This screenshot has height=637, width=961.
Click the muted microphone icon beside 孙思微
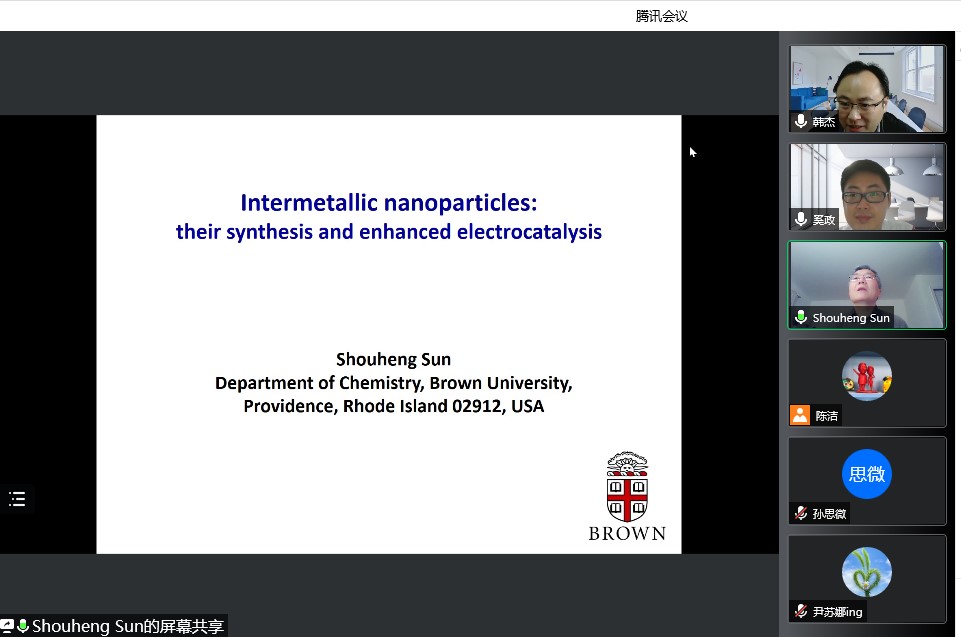coord(800,513)
